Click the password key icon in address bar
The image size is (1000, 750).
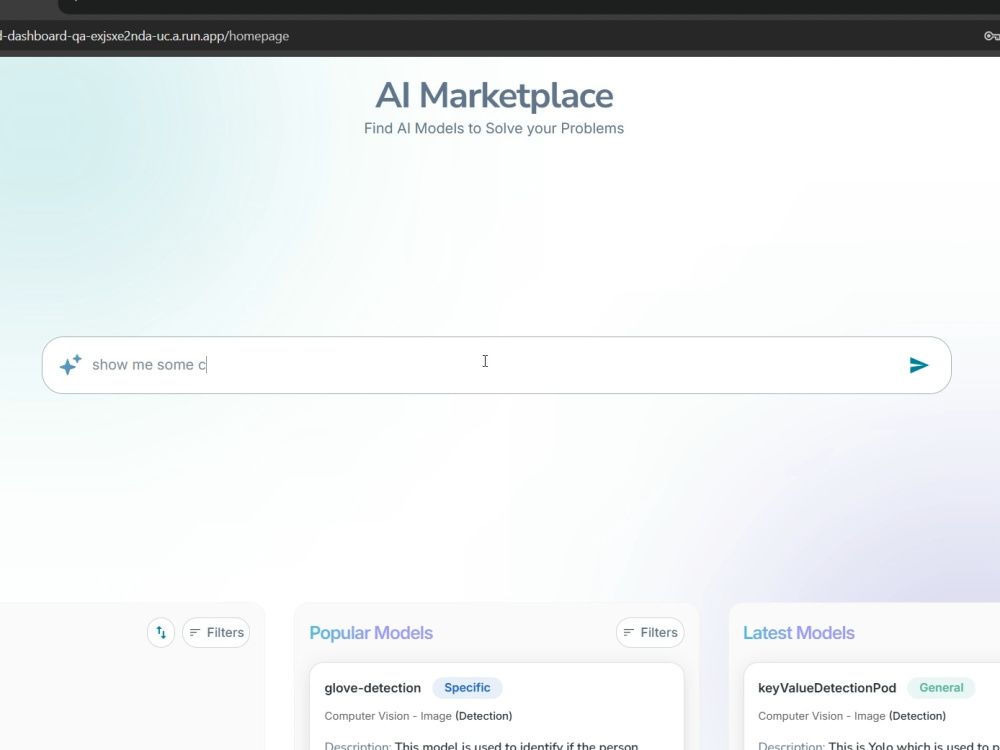click(x=992, y=36)
